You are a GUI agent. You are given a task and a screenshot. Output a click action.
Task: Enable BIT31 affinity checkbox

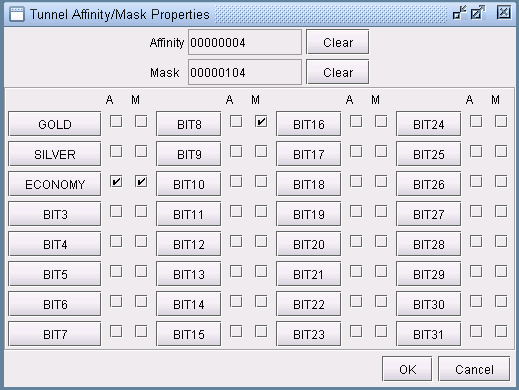pos(476,331)
